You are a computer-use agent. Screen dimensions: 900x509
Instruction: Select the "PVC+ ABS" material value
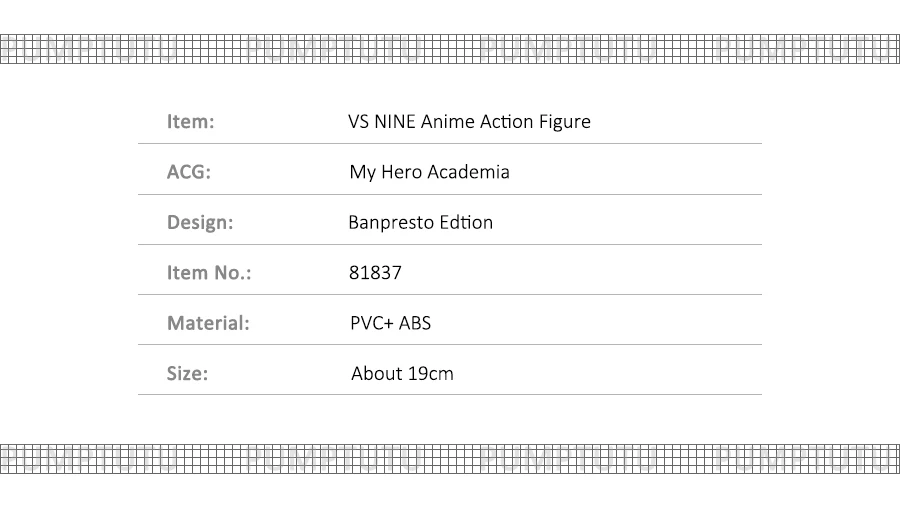click(x=390, y=323)
